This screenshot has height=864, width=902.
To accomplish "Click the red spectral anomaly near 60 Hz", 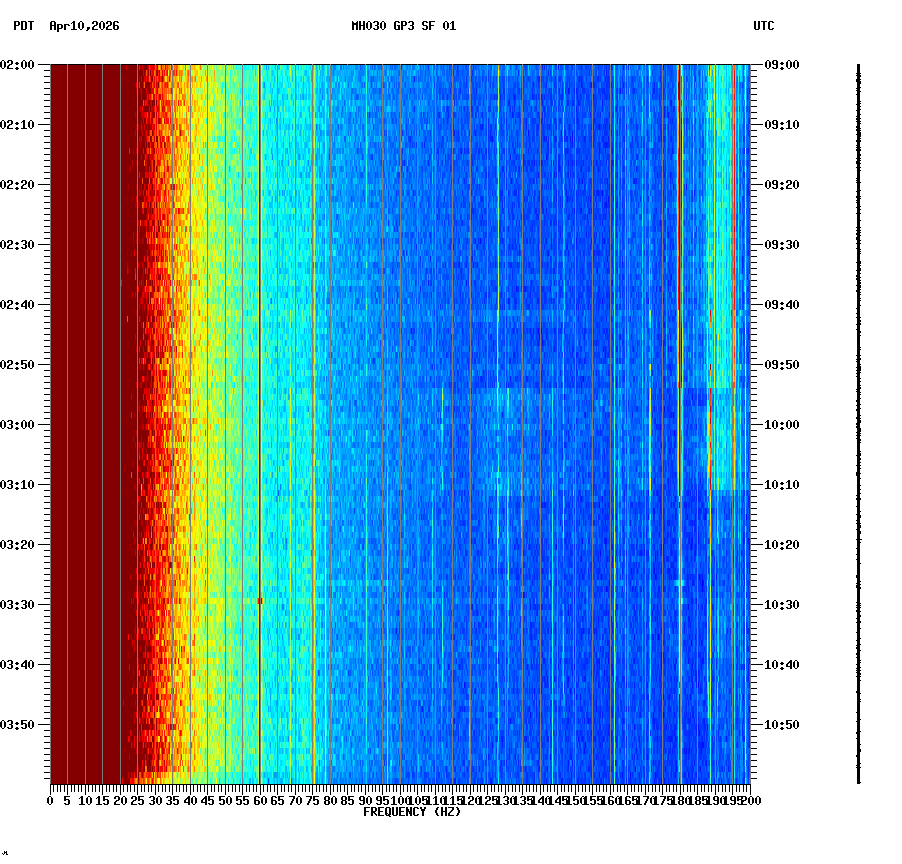I will pos(261,600).
